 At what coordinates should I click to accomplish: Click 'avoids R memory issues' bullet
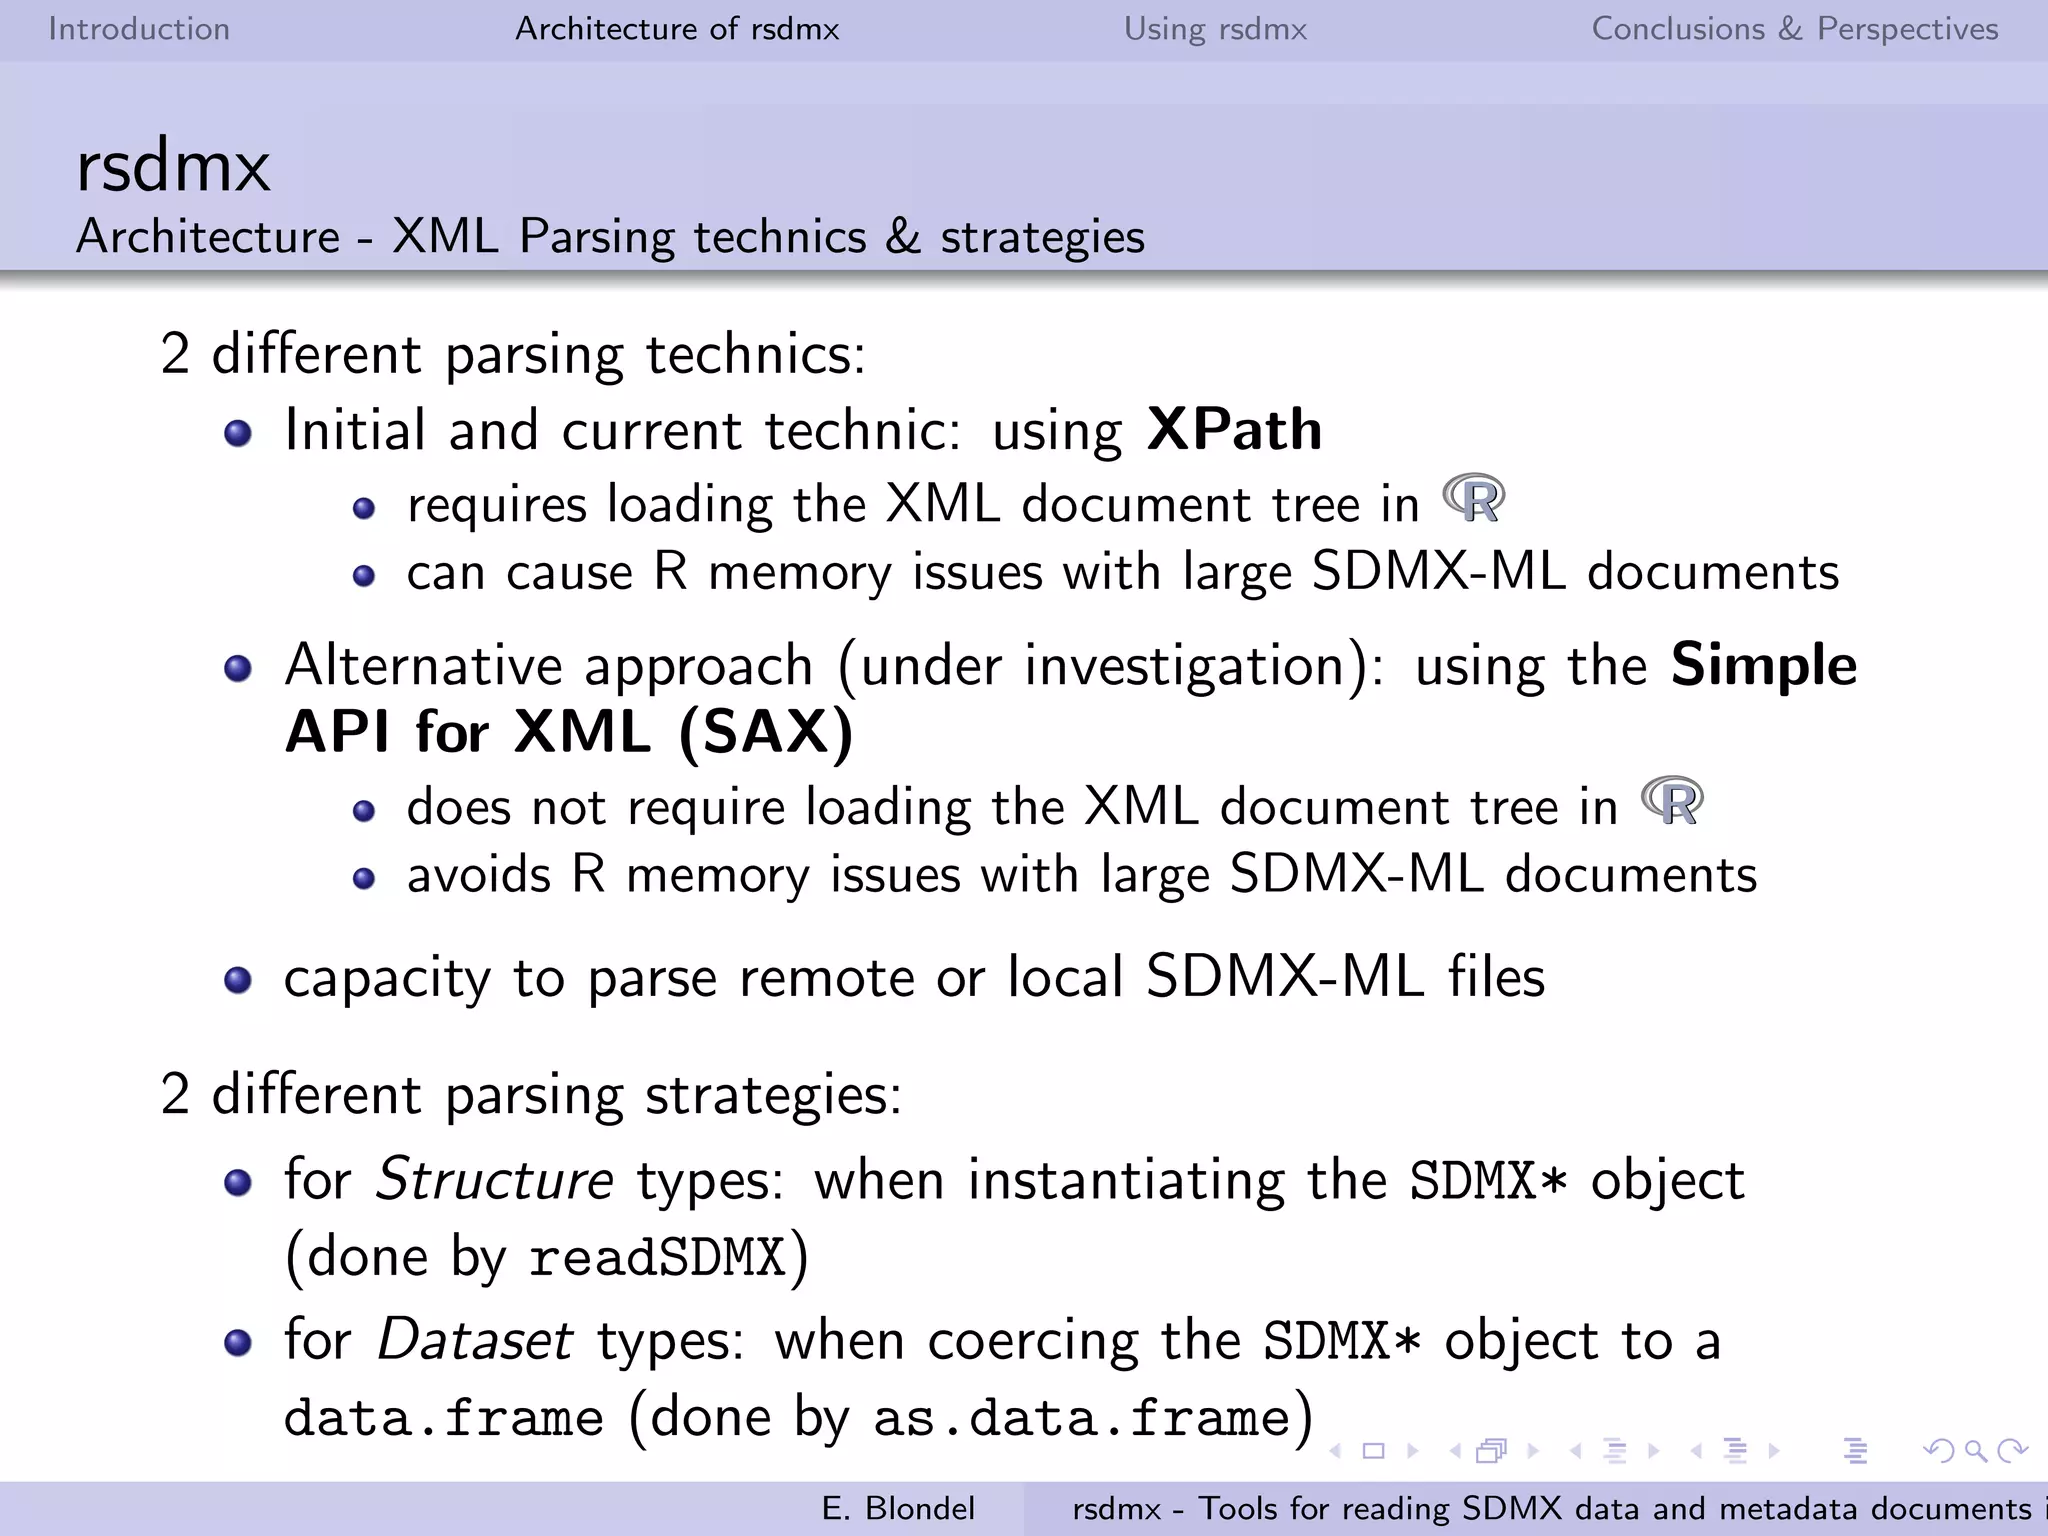click(x=1082, y=875)
